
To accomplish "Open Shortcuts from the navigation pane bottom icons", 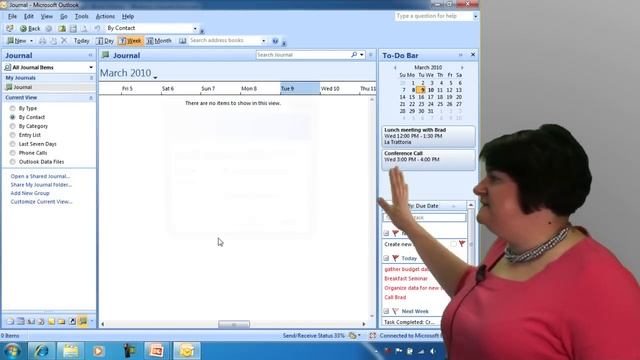I will coord(72,322).
